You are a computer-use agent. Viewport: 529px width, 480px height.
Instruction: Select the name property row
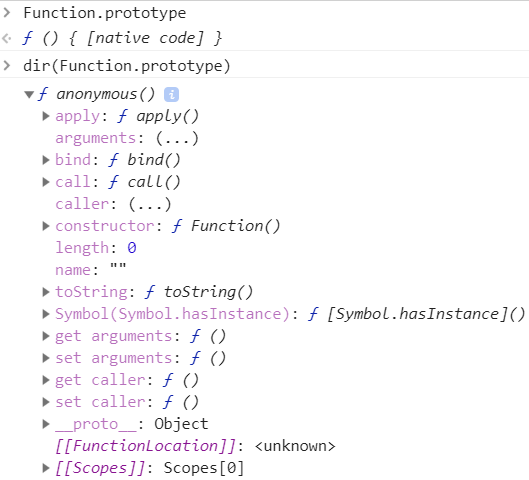pos(91,270)
